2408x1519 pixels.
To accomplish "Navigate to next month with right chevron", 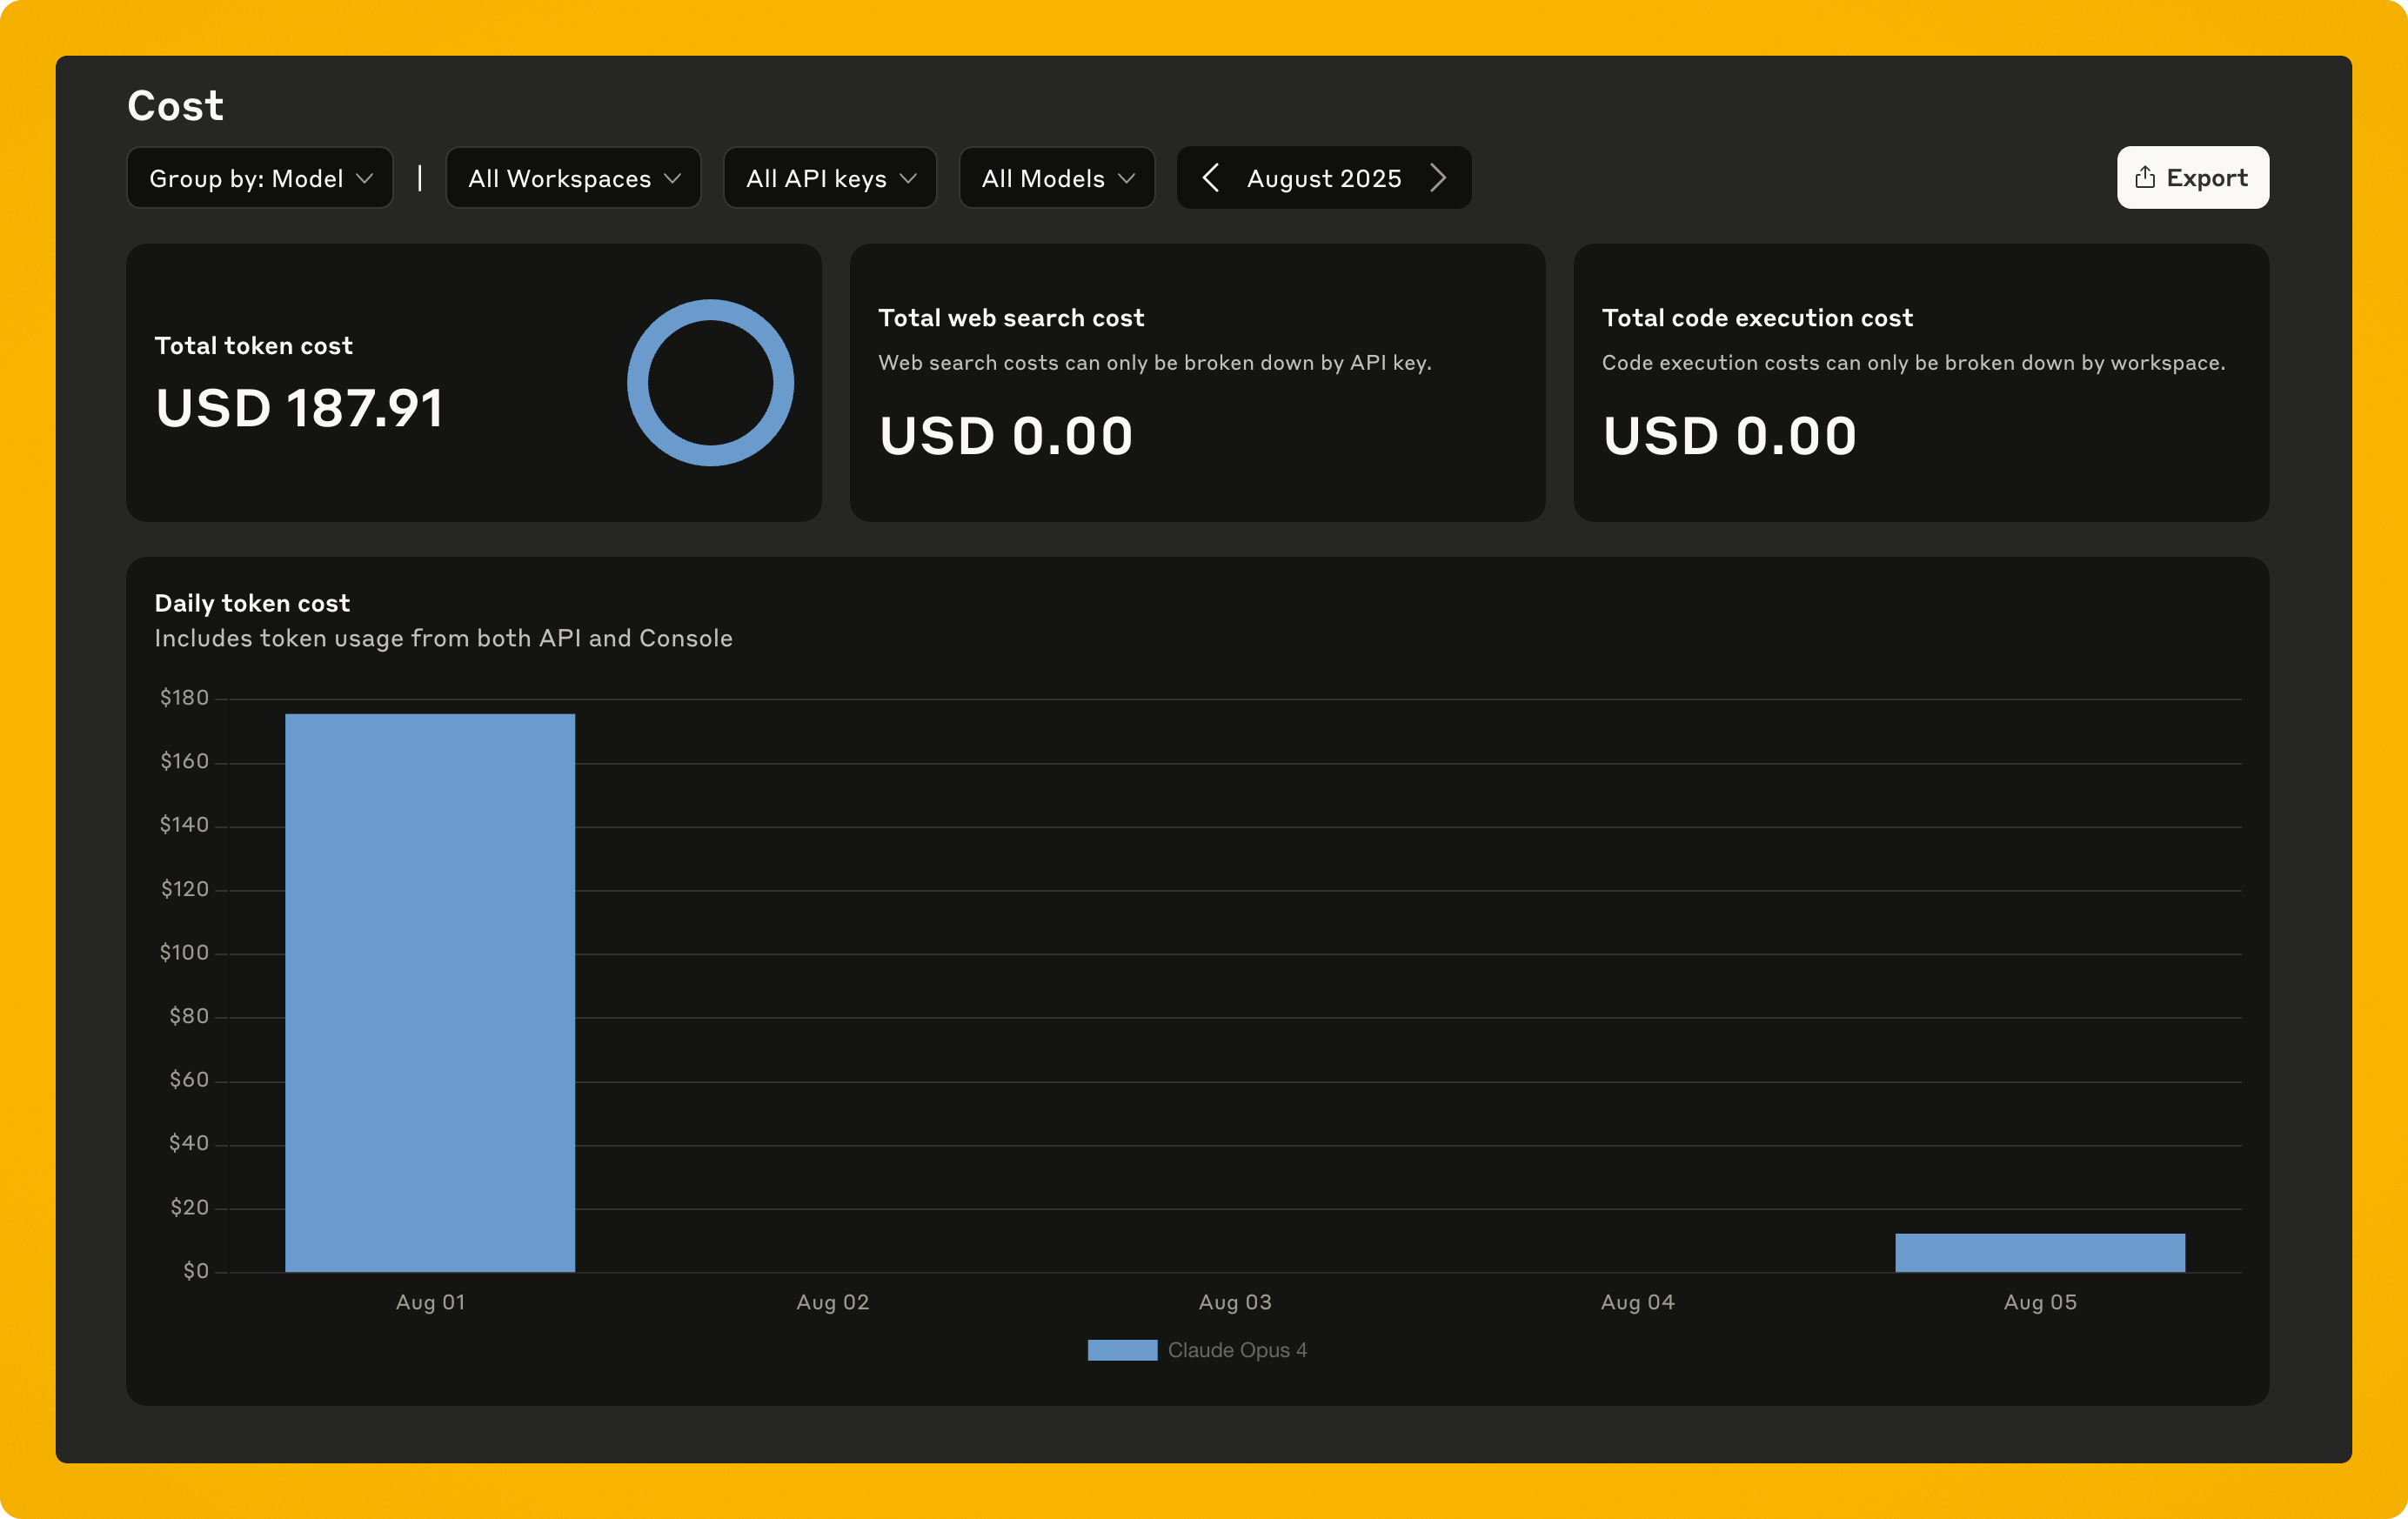I will click(1438, 177).
